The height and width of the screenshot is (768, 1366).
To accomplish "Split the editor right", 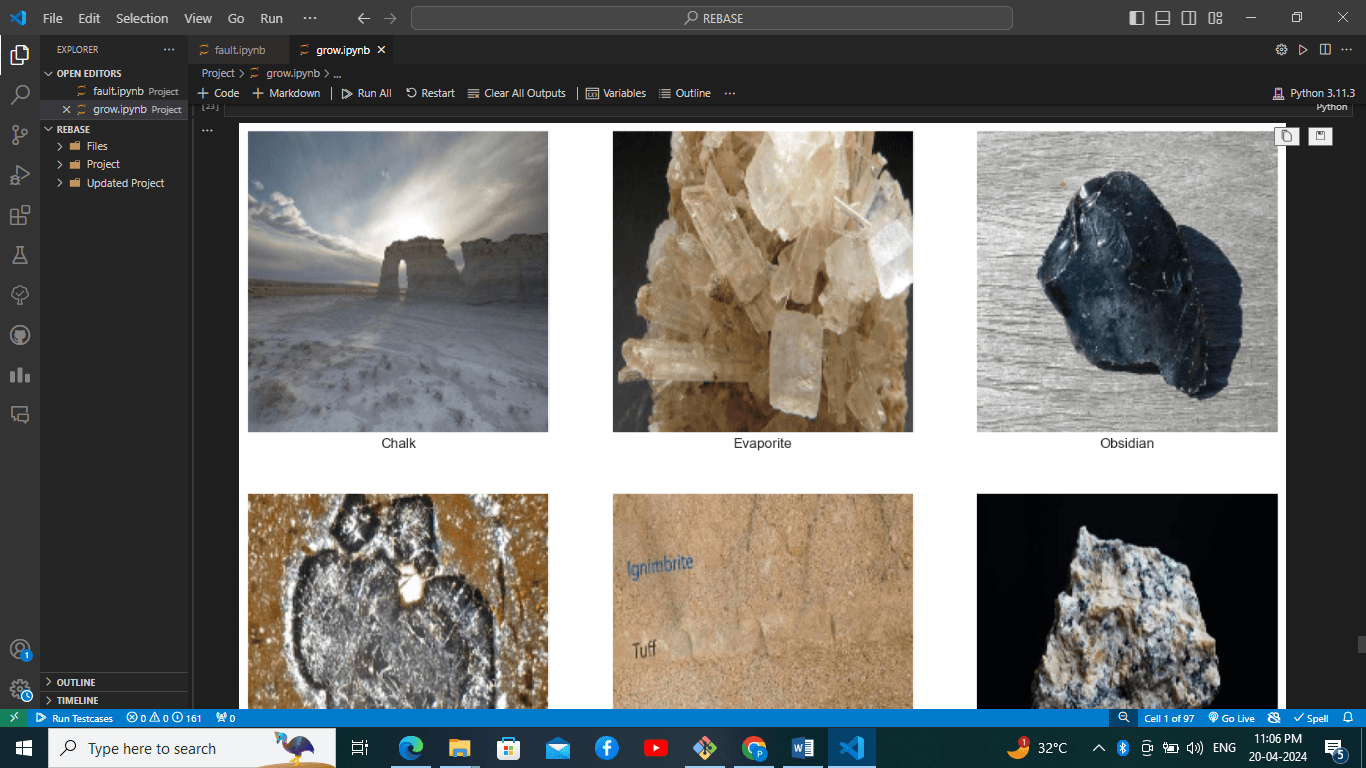I will pos(1325,49).
